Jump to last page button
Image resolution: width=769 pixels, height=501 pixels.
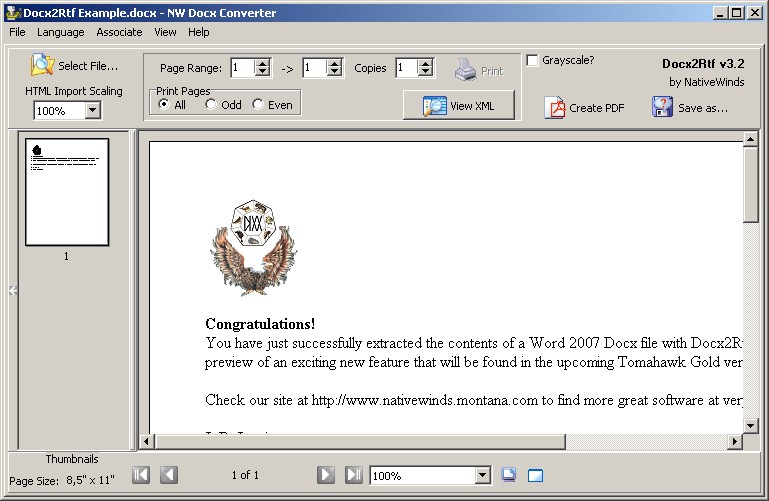pos(354,475)
